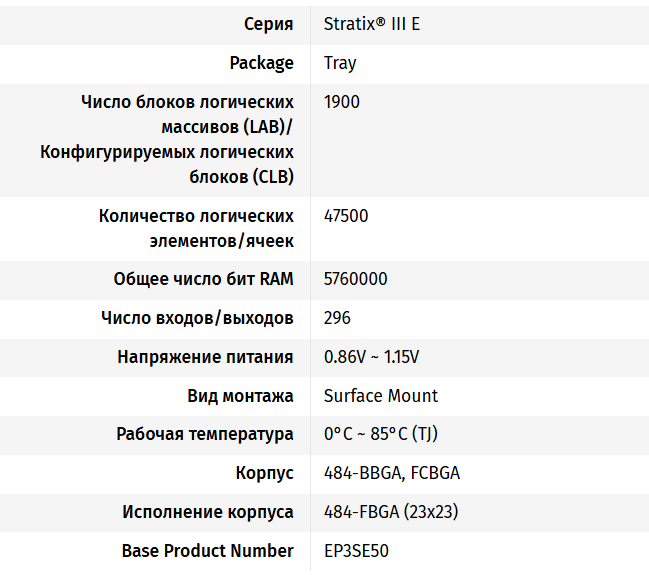Viewport: 649px width, 575px height.
Task: Click the LAB/CLB count value 1900
Action: [x=342, y=102]
